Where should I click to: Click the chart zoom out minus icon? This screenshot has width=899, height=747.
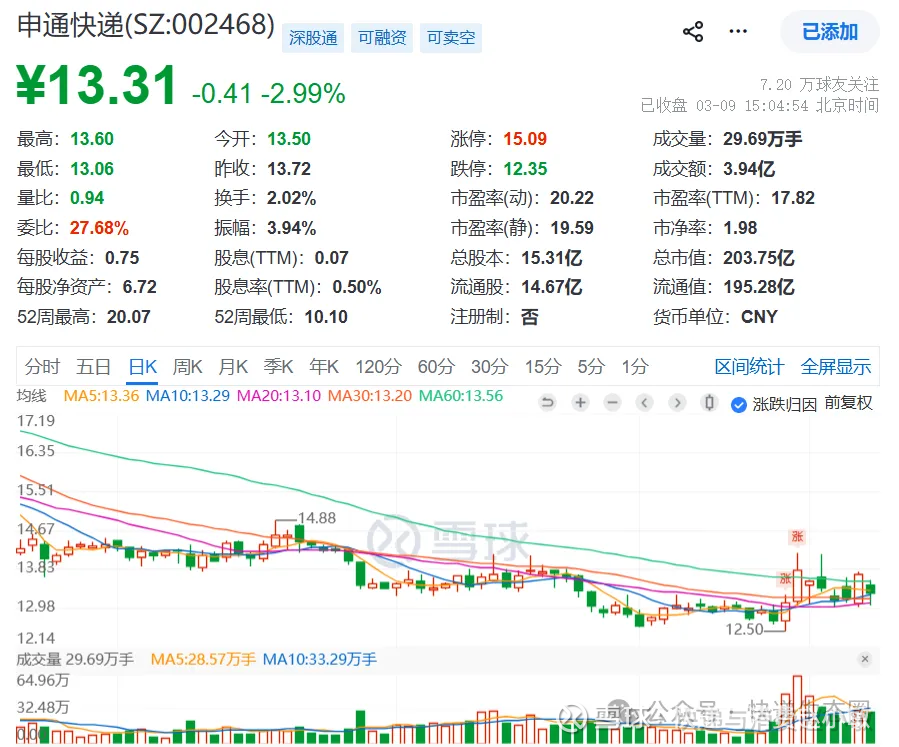click(612, 403)
